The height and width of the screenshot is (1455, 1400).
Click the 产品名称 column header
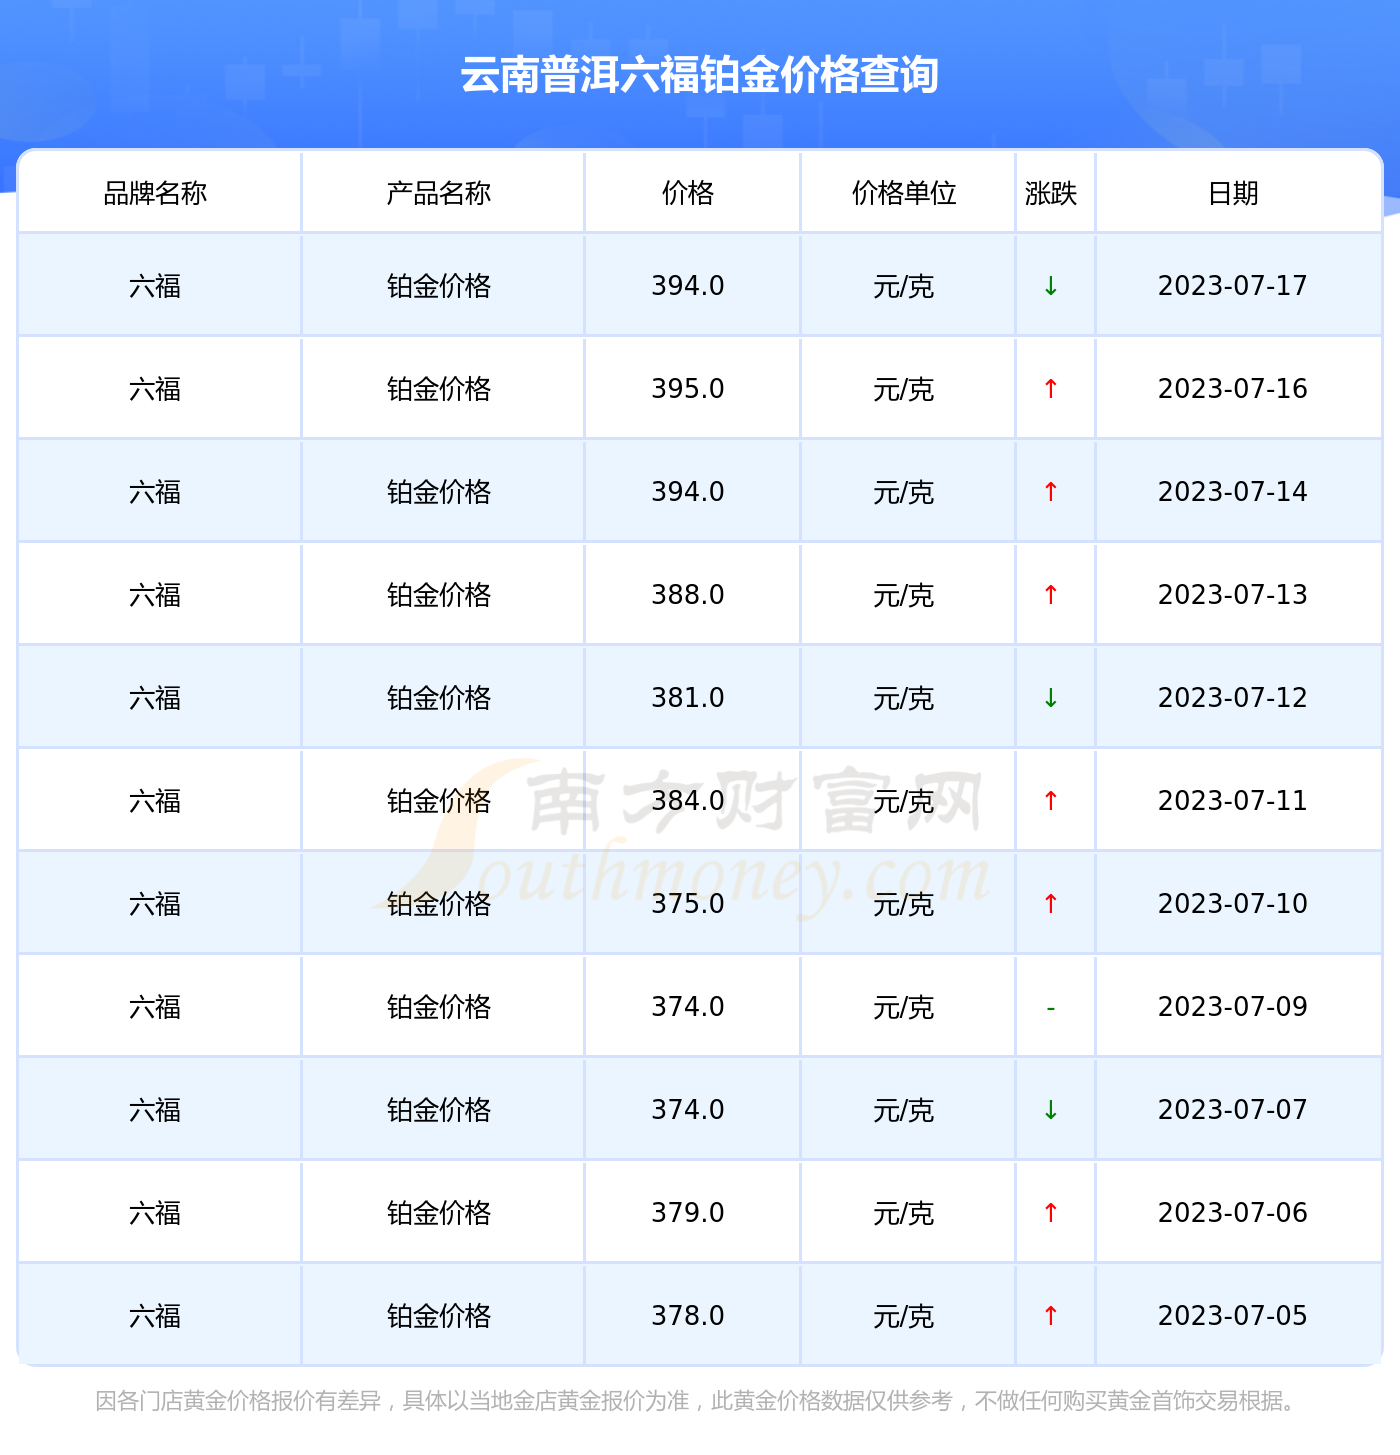coord(439,193)
